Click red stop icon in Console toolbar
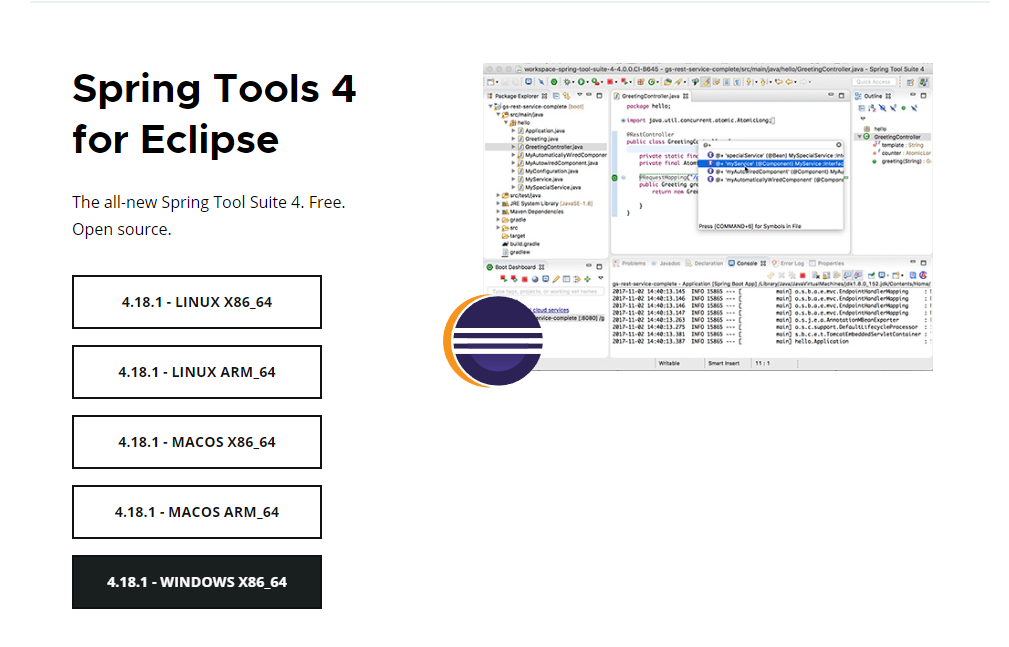Viewport: 1009px width, 647px height. [802, 276]
